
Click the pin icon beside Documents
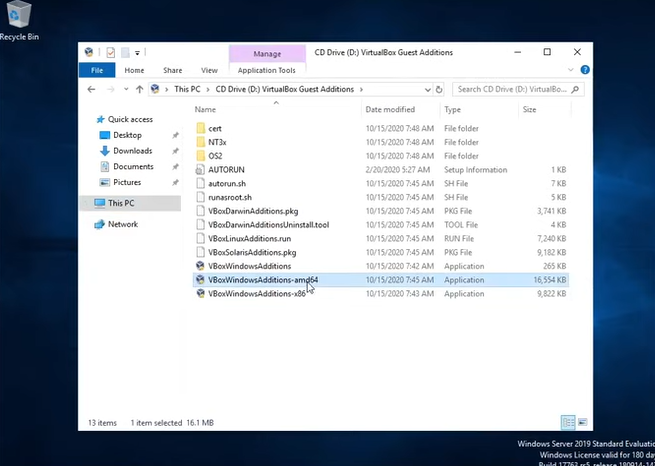(x=175, y=167)
